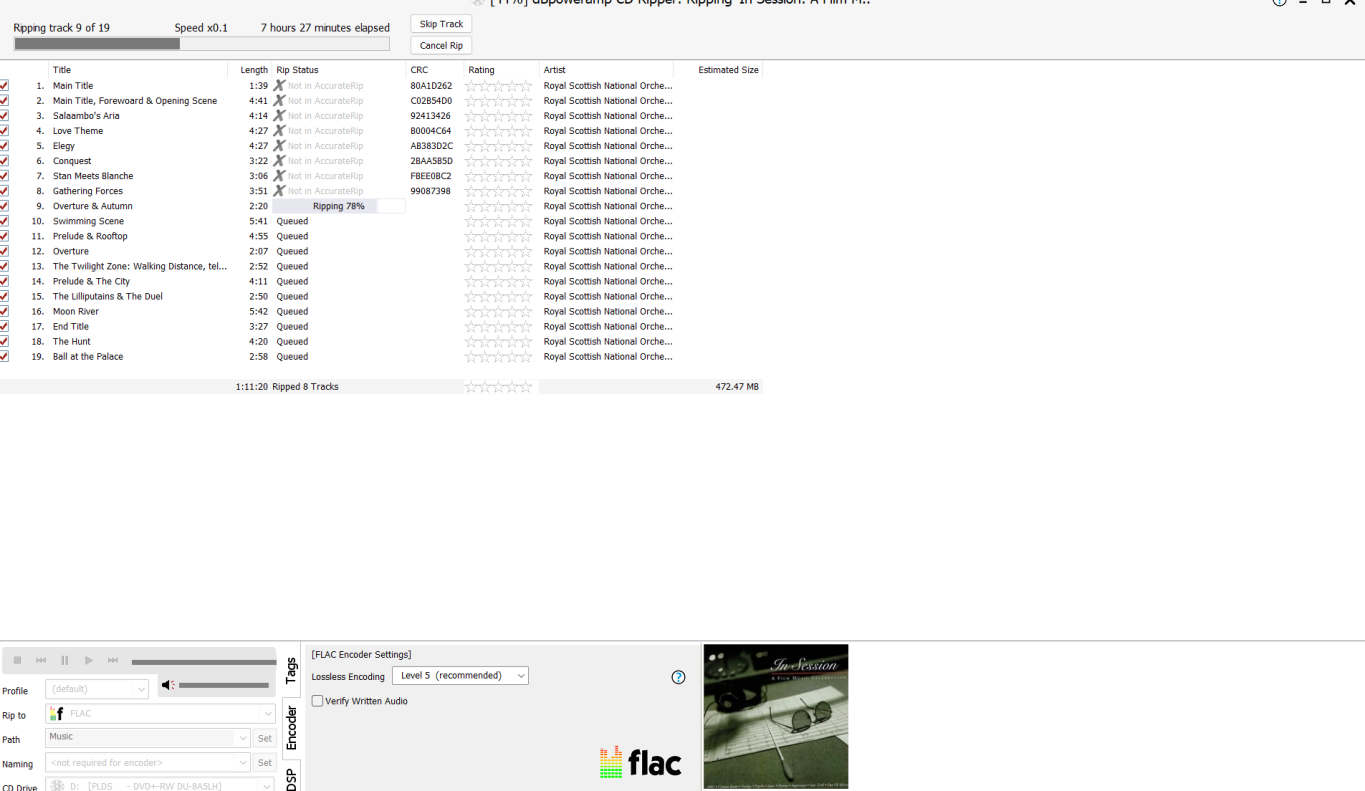Screen dimensions: 1365x791
Task: Adjust the volume slider
Action: 224,685
